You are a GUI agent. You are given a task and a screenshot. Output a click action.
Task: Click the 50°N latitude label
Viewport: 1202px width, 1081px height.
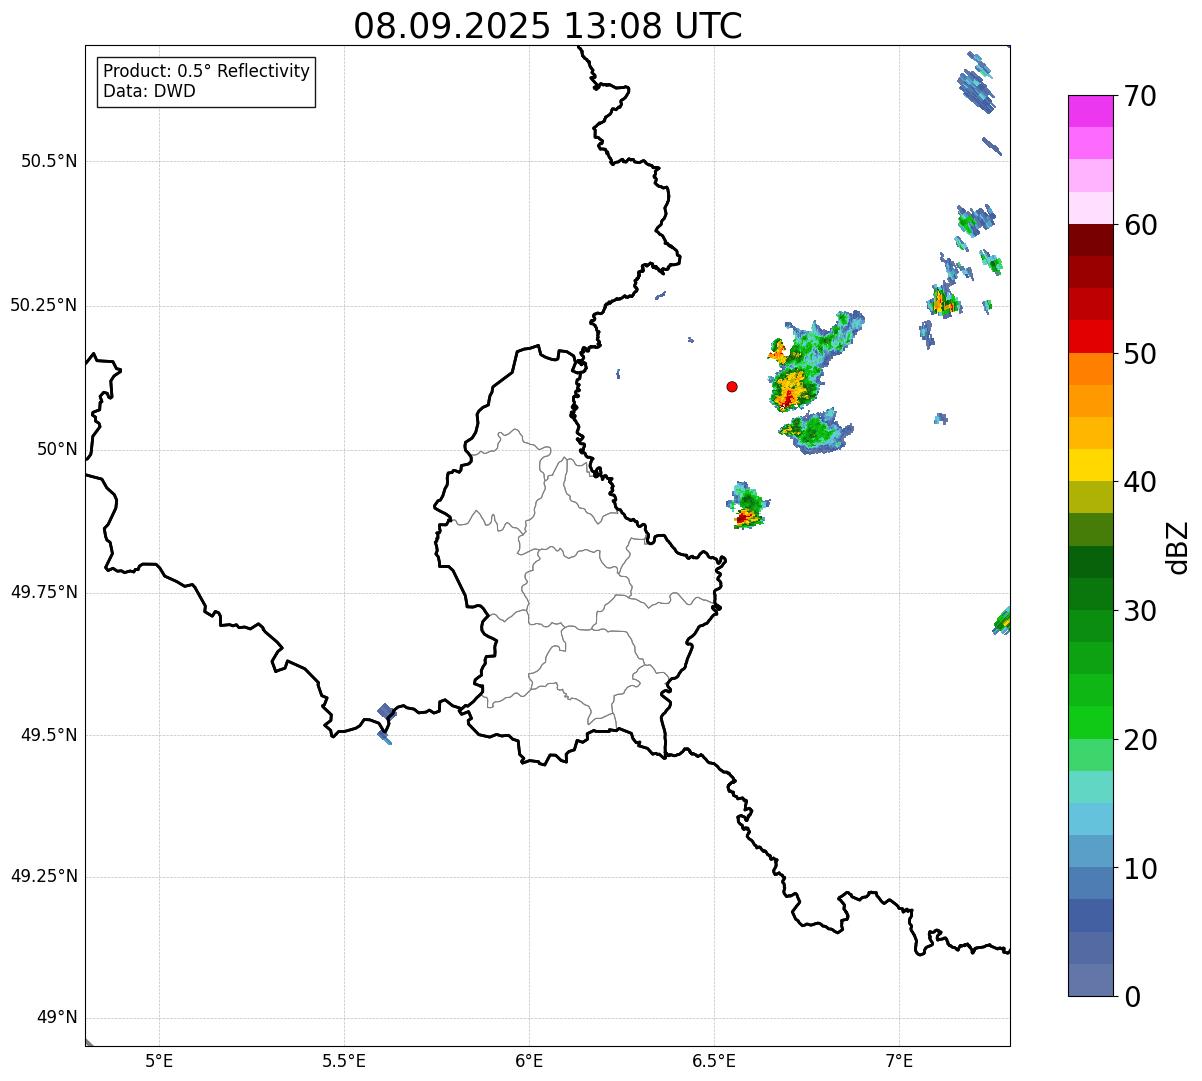(57, 450)
